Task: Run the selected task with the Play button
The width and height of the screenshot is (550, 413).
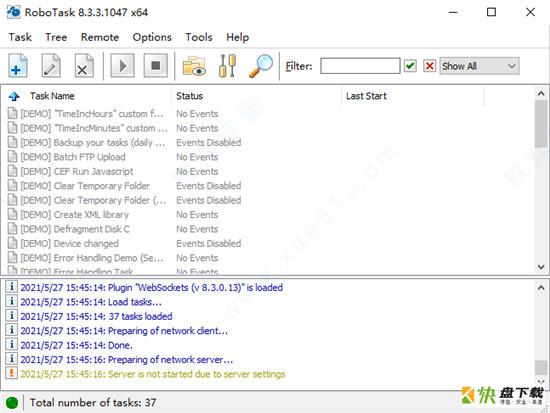Action: coord(122,66)
